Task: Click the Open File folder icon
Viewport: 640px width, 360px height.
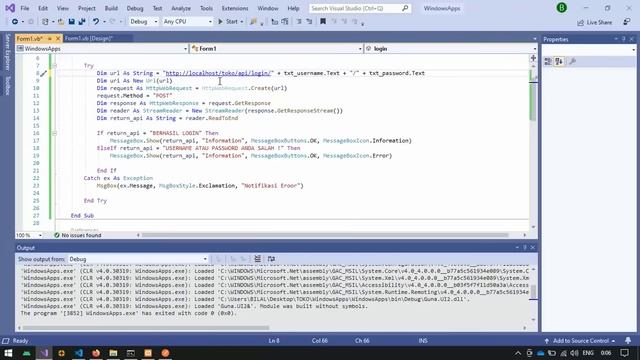Action: point(61,22)
